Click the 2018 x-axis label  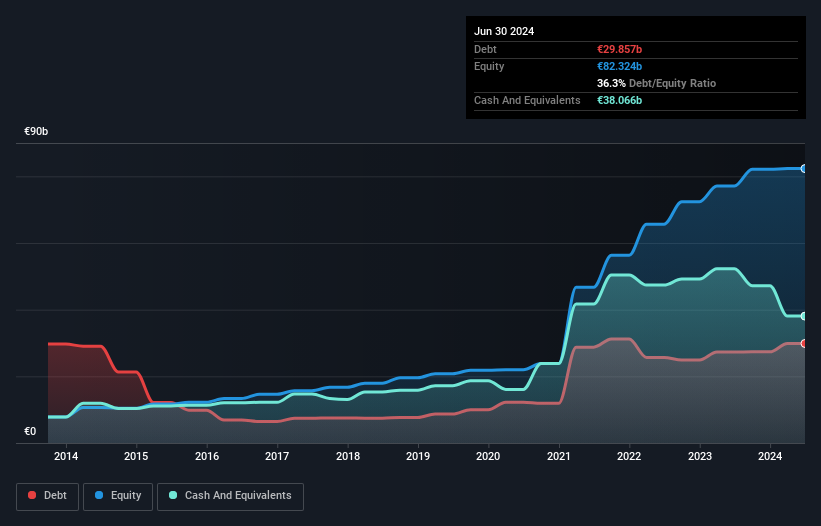[x=348, y=456]
